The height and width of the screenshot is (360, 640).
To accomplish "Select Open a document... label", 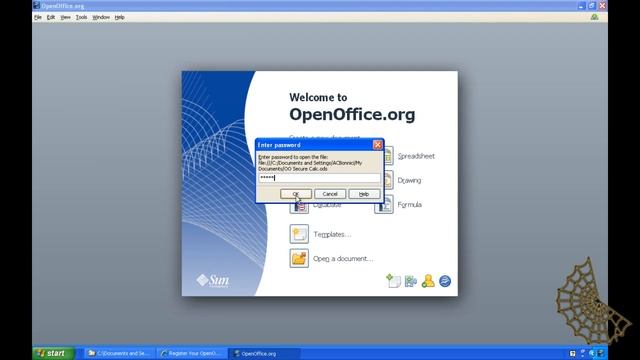I will (x=343, y=259).
